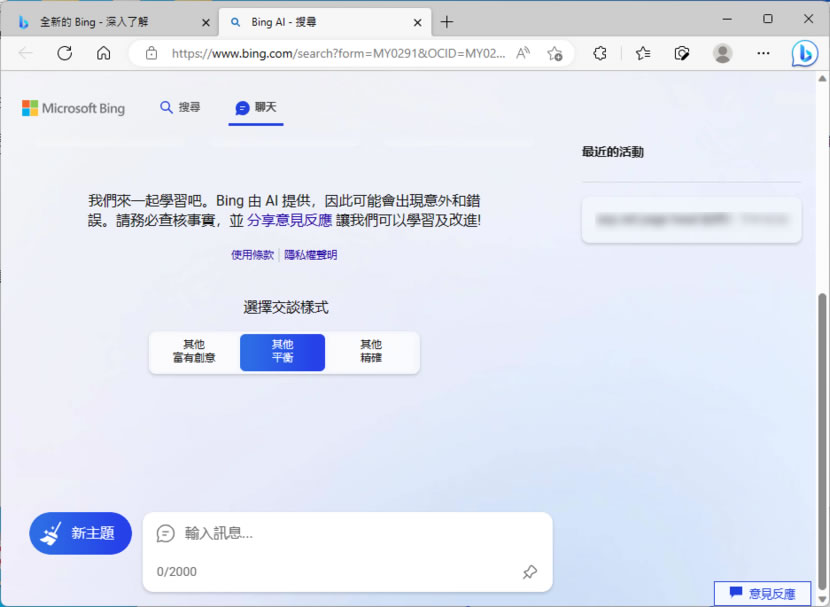Image resolution: width=830 pixels, height=607 pixels.
Task: Open the blurred recent activity item
Action: click(691, 220)
